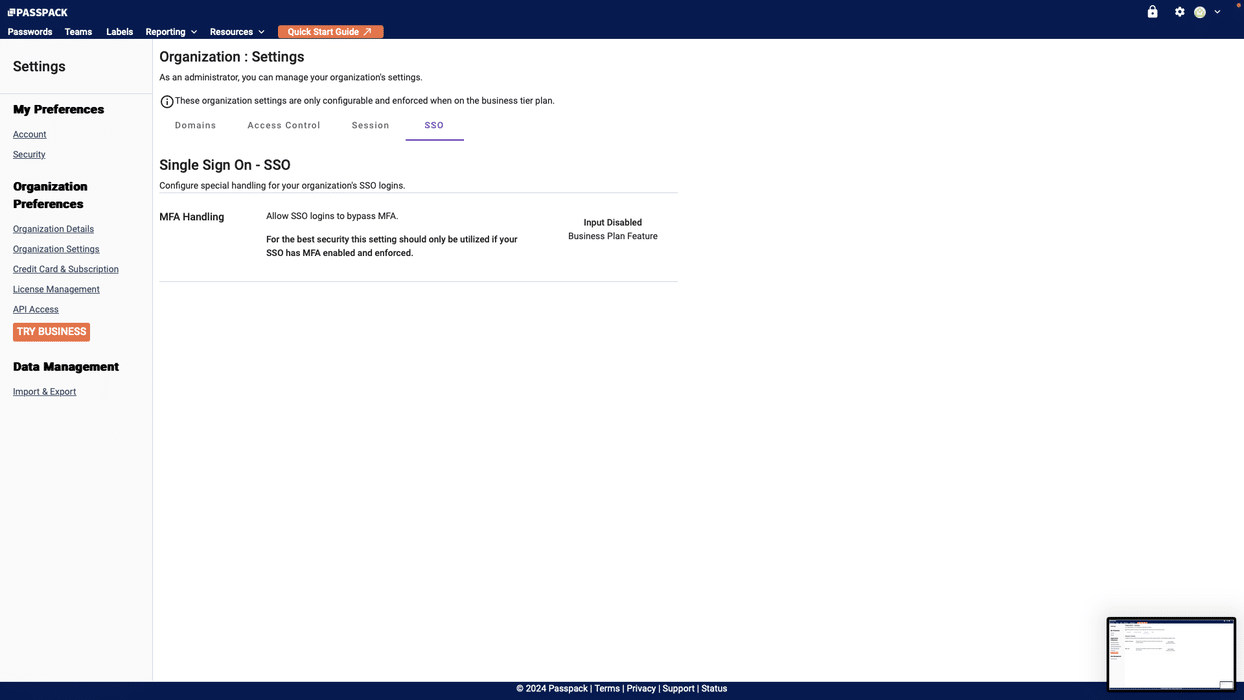Click the Support link in the footer
Image resolution: width=1244 pixels, height=700 pixels.
pyautogui.click(x=678, y=689)
